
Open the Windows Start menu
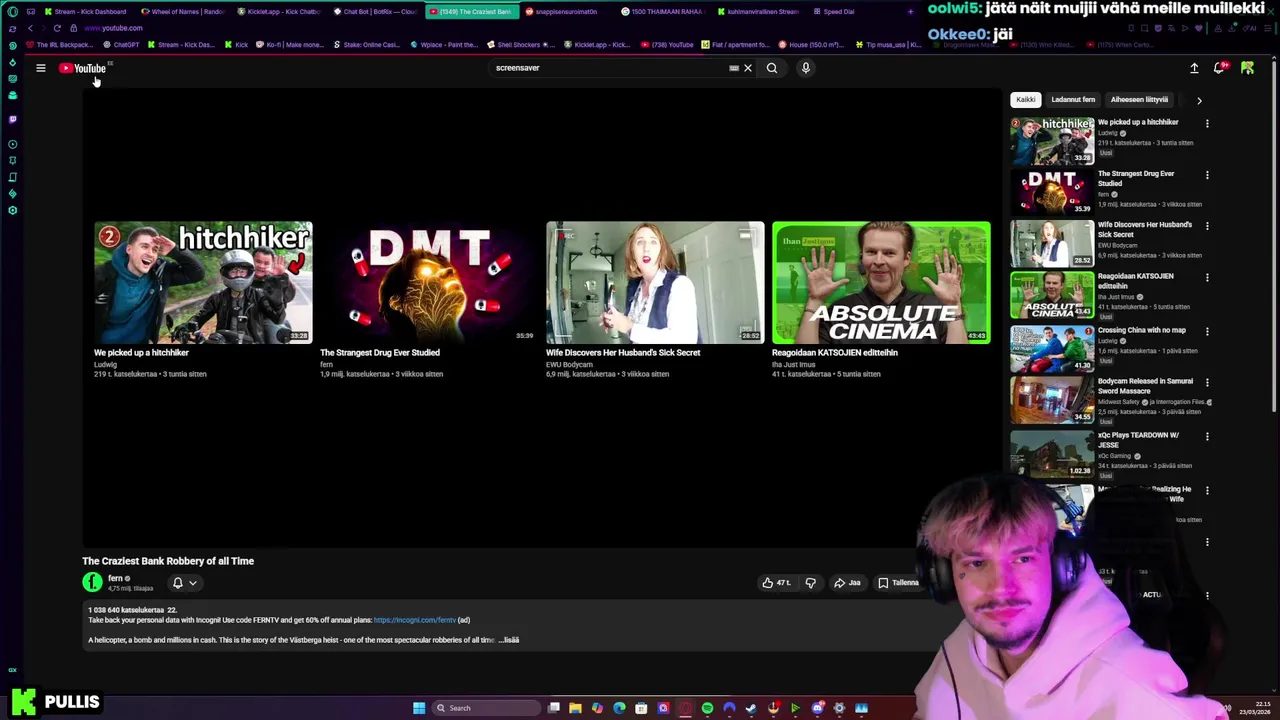coord(419,708)
